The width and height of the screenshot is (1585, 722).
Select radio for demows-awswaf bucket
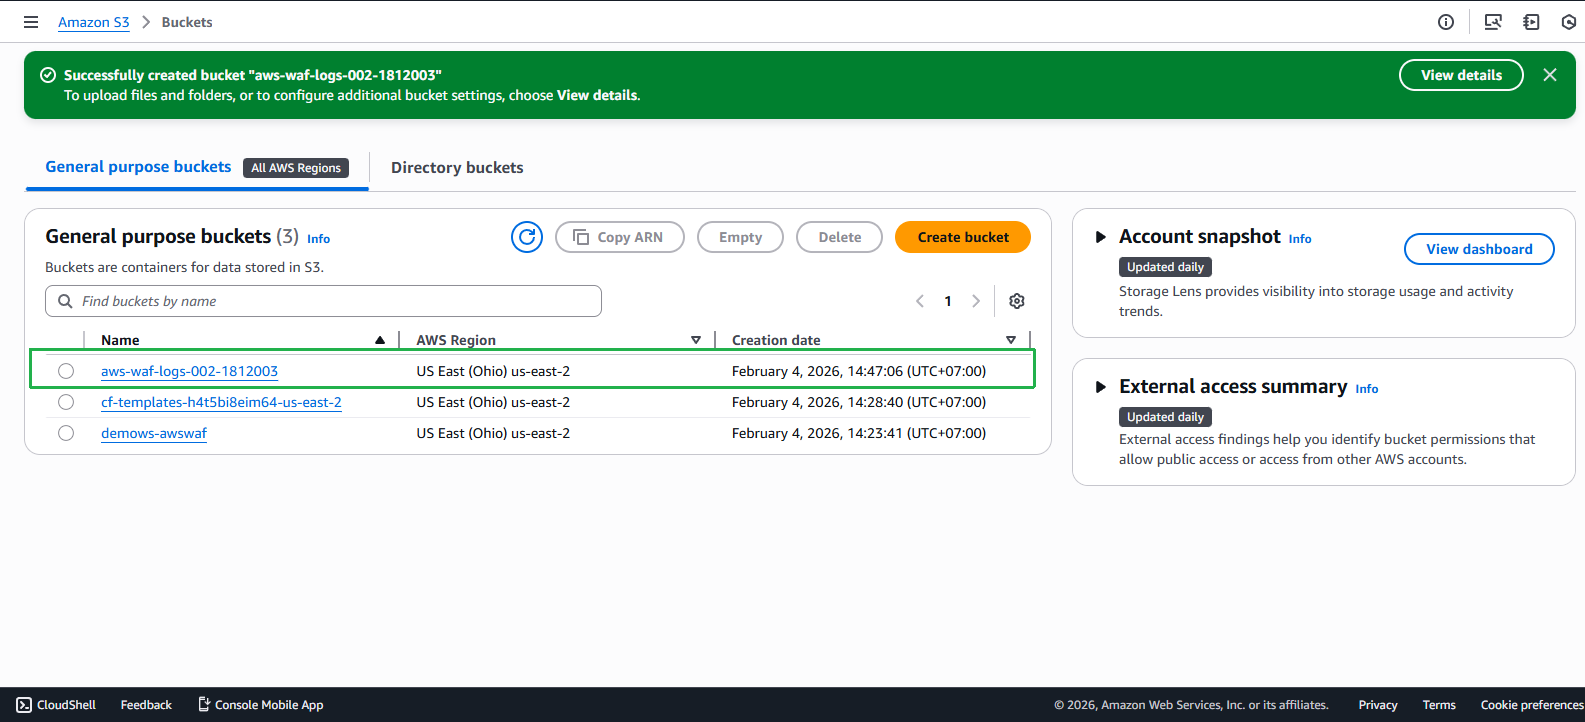click(x=66, y=433)
